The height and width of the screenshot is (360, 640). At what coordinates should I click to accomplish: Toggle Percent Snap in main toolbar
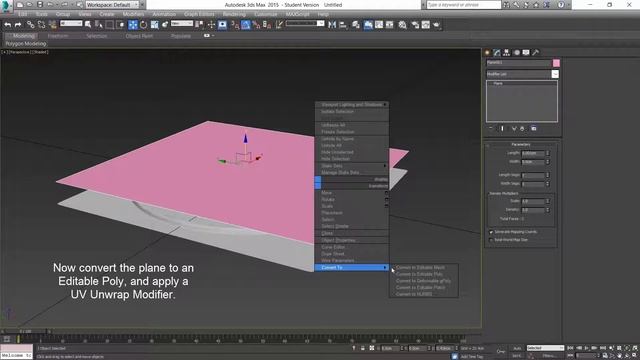[256, 25]
